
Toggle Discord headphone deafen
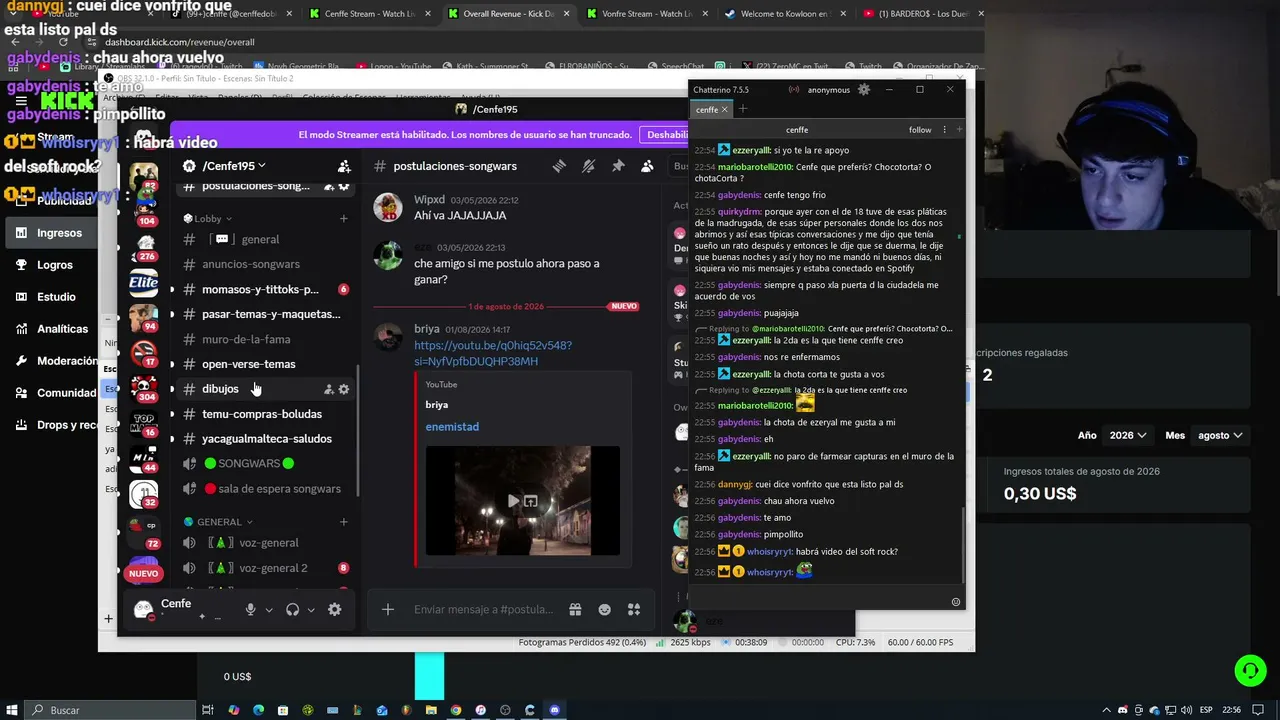pyautogui.click(x=292, y=610)
